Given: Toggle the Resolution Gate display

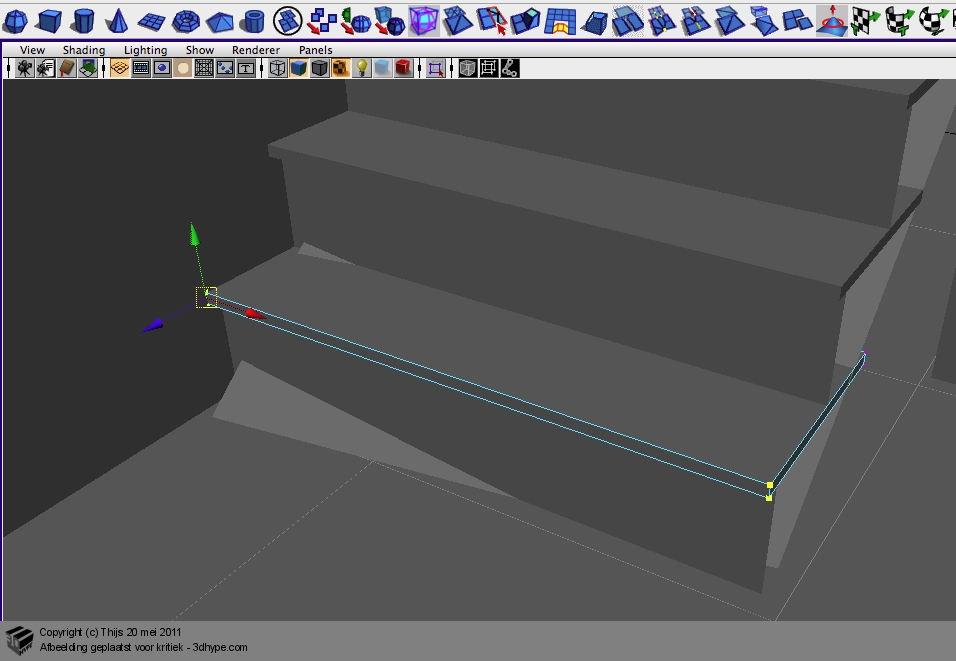Looking at the screenshot, I should pyautogui.click(x=162, y=68).
